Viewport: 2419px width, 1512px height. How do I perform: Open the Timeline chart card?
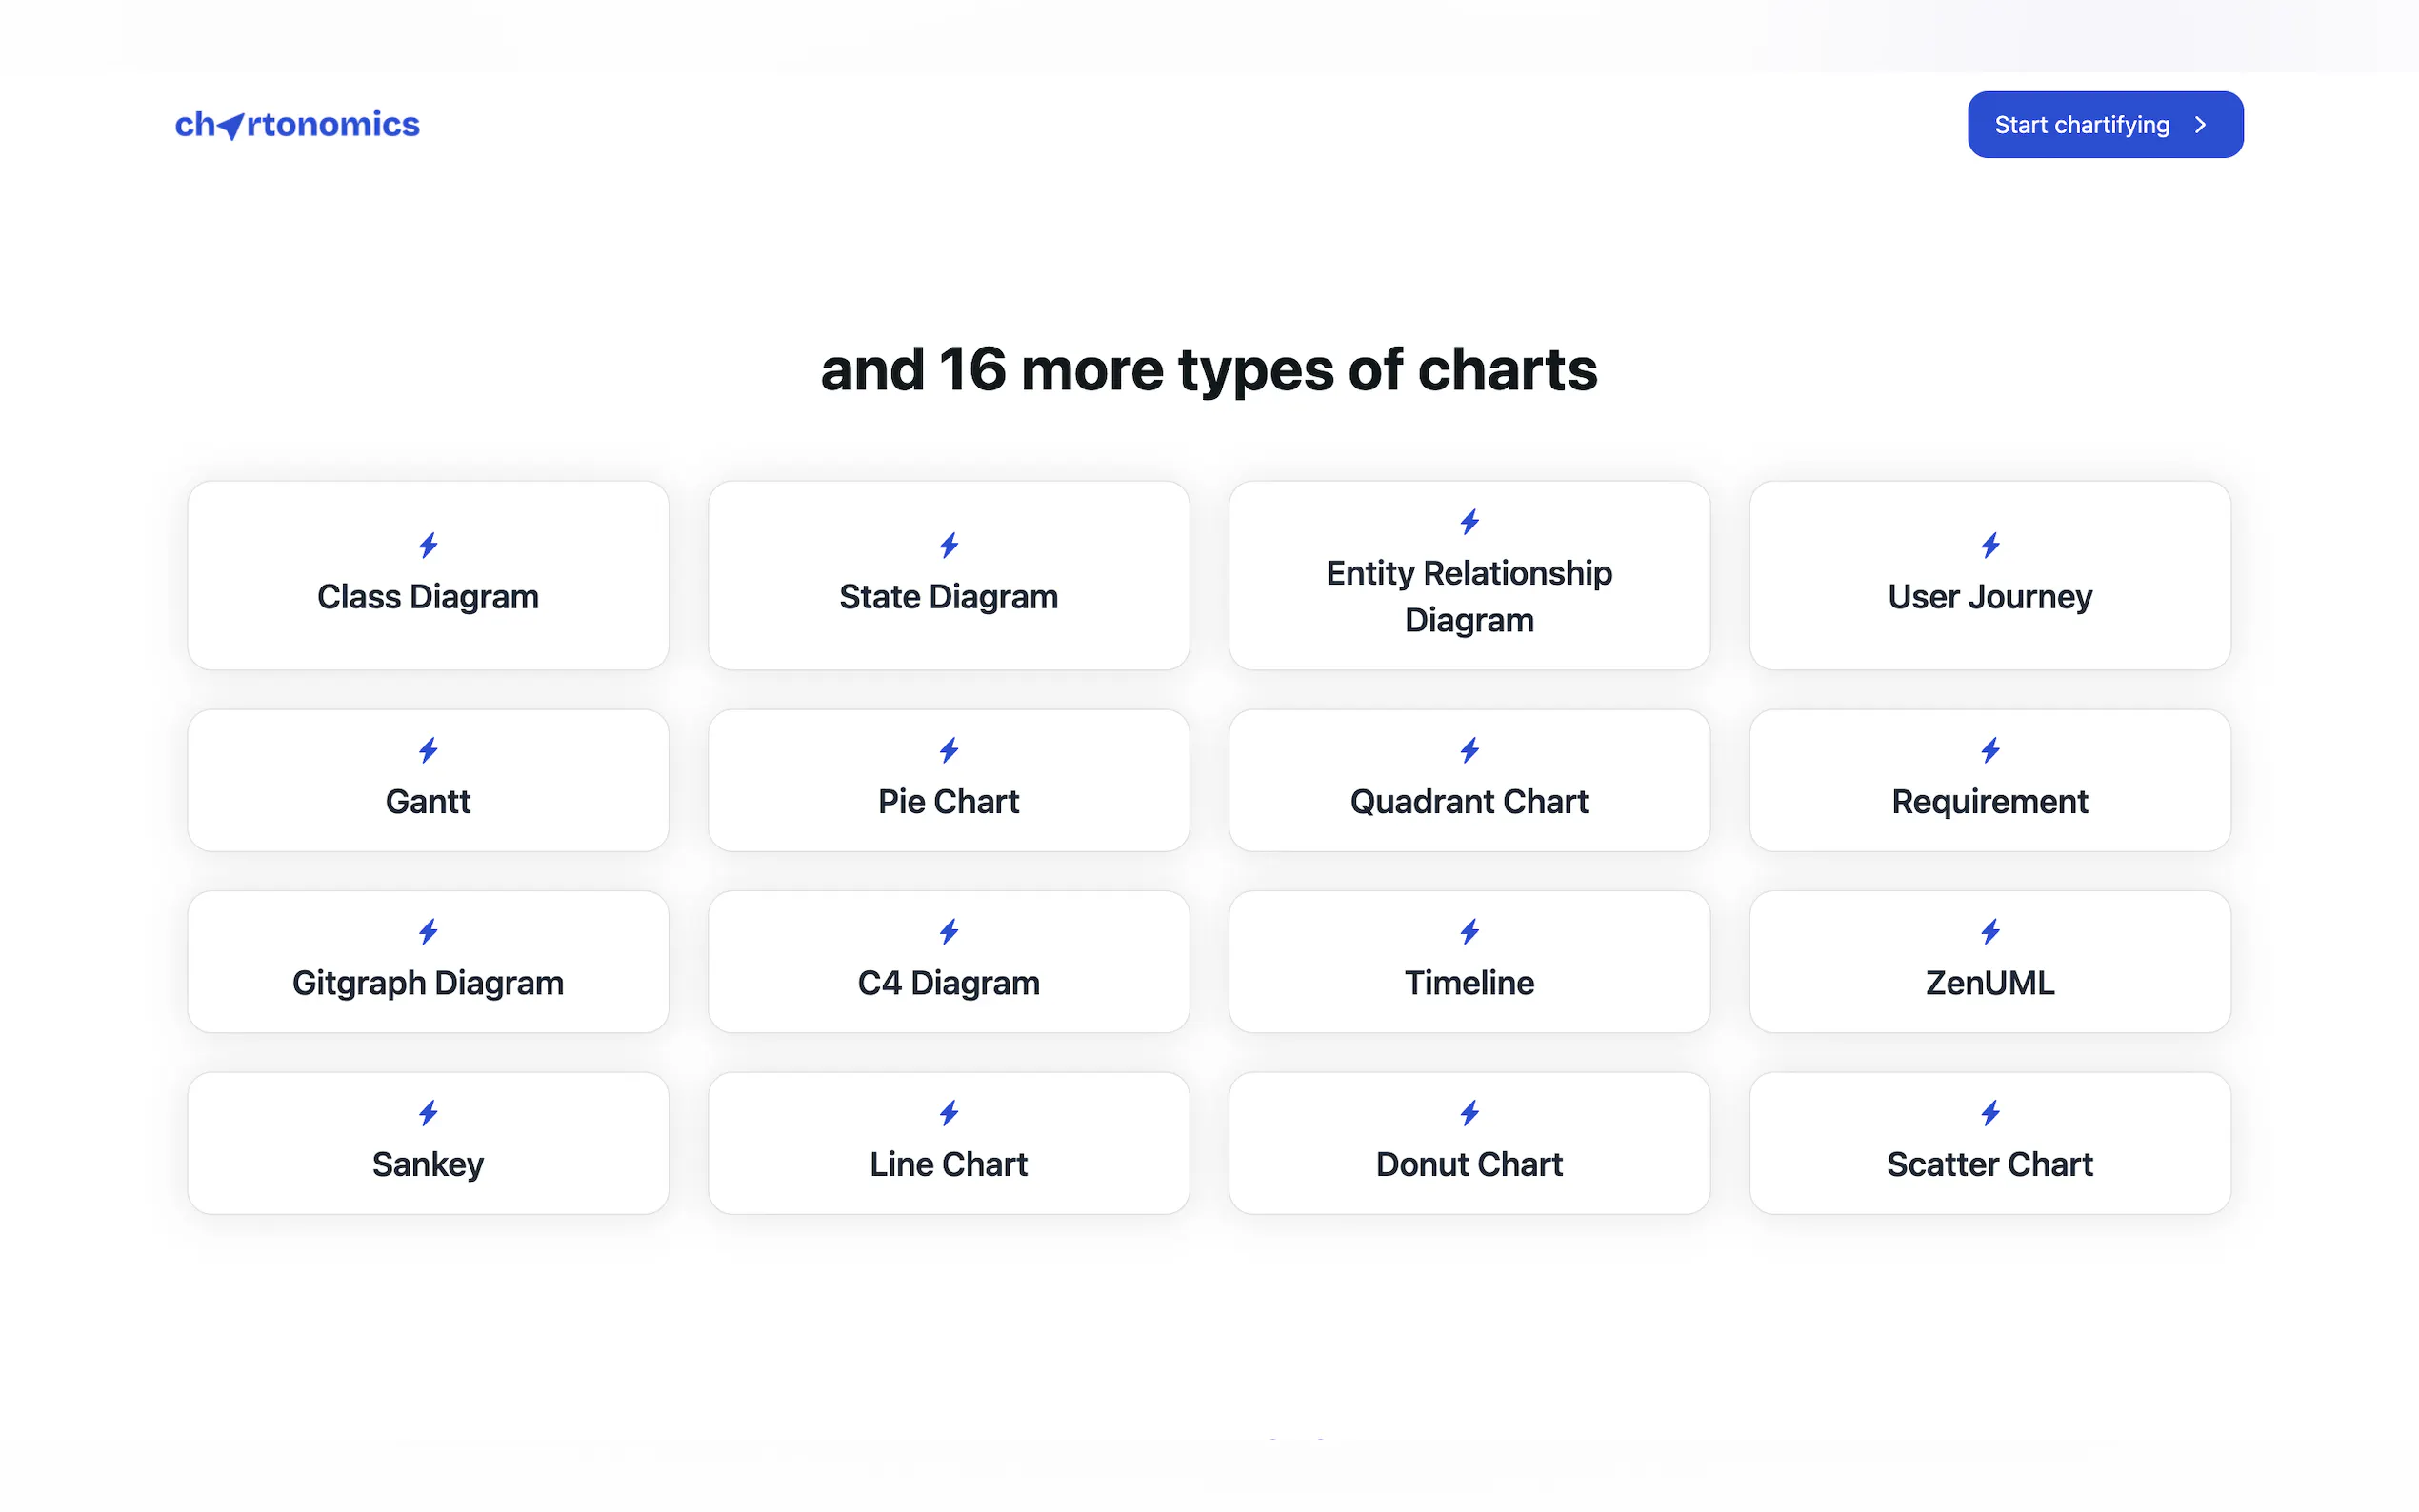pyautogui.click(x=1469, y=962)
